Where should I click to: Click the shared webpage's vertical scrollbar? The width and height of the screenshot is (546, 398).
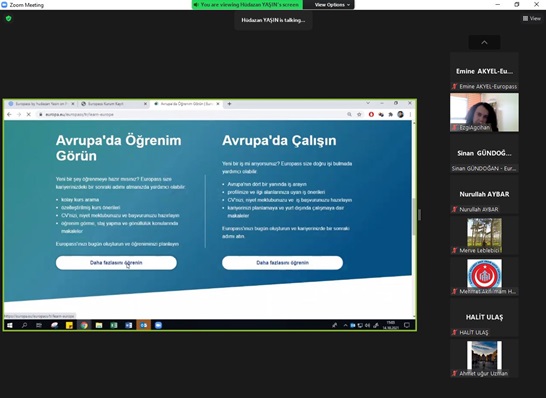tap(414, 217)
